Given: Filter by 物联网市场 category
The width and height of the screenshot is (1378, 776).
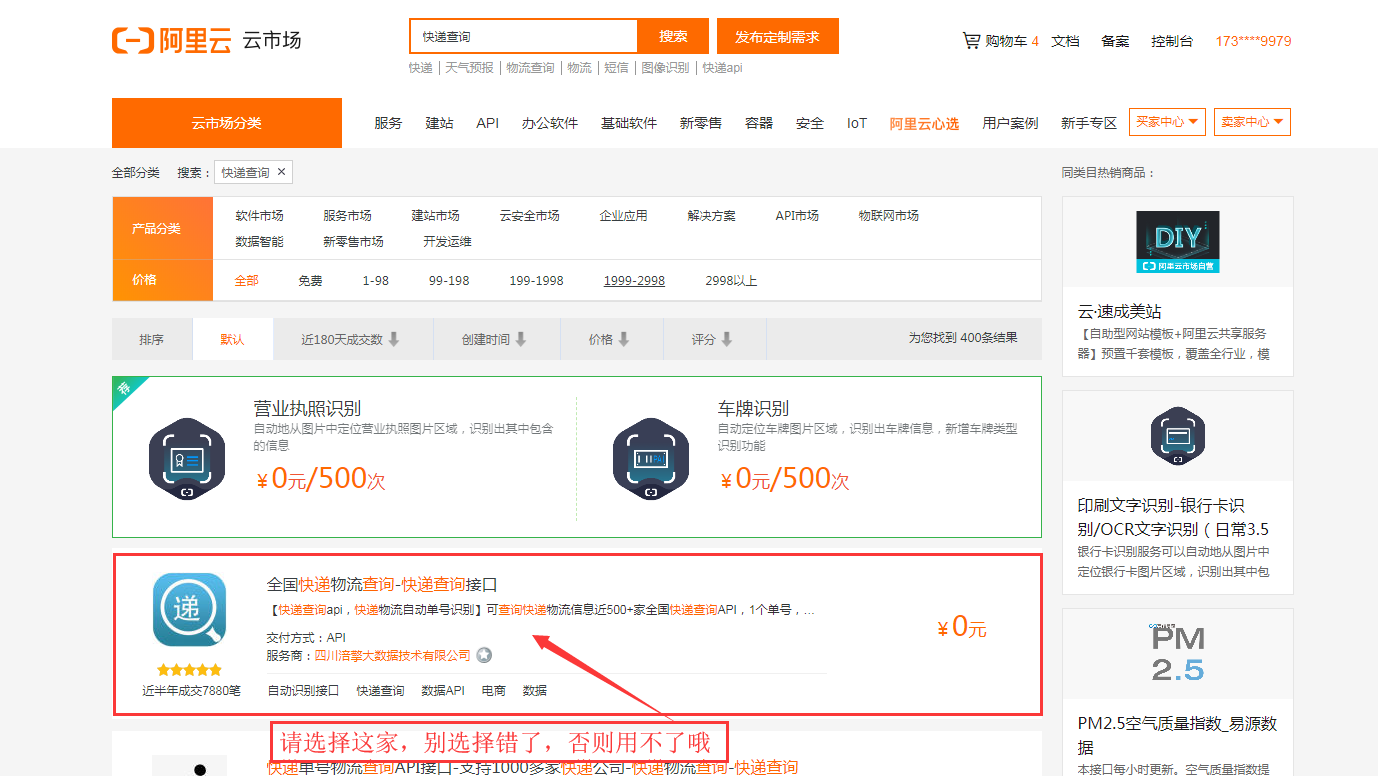Looking at the screenshot, I should [888, 215].
